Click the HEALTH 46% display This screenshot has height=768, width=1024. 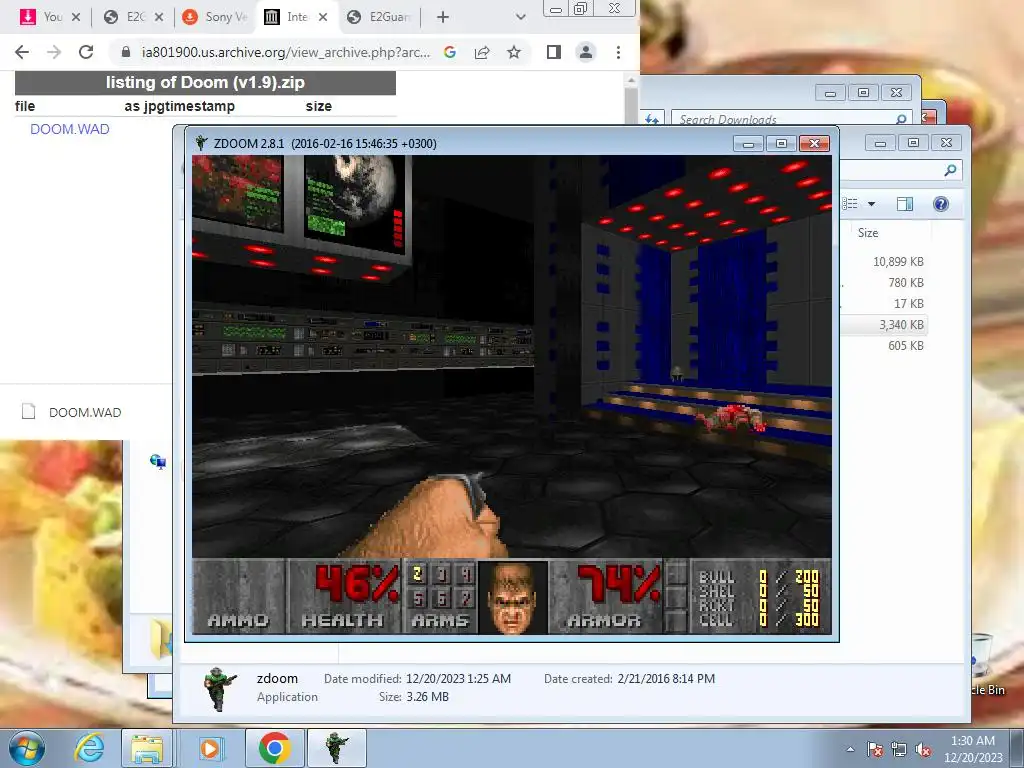pos(344,596)
